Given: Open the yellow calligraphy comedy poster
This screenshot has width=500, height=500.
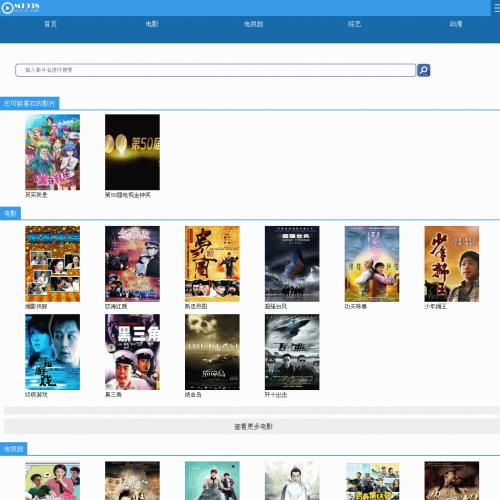Looking at the screenshot, I should point(212,264).
